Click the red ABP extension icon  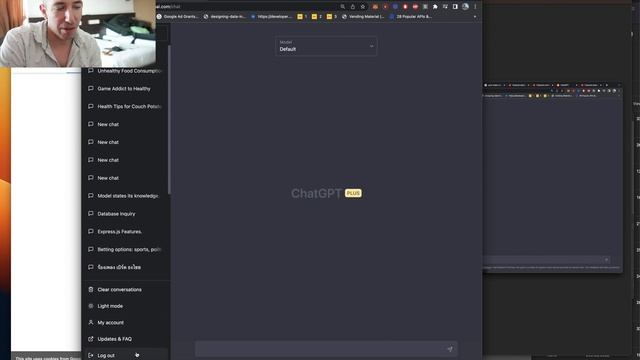(x=415, y=7)
